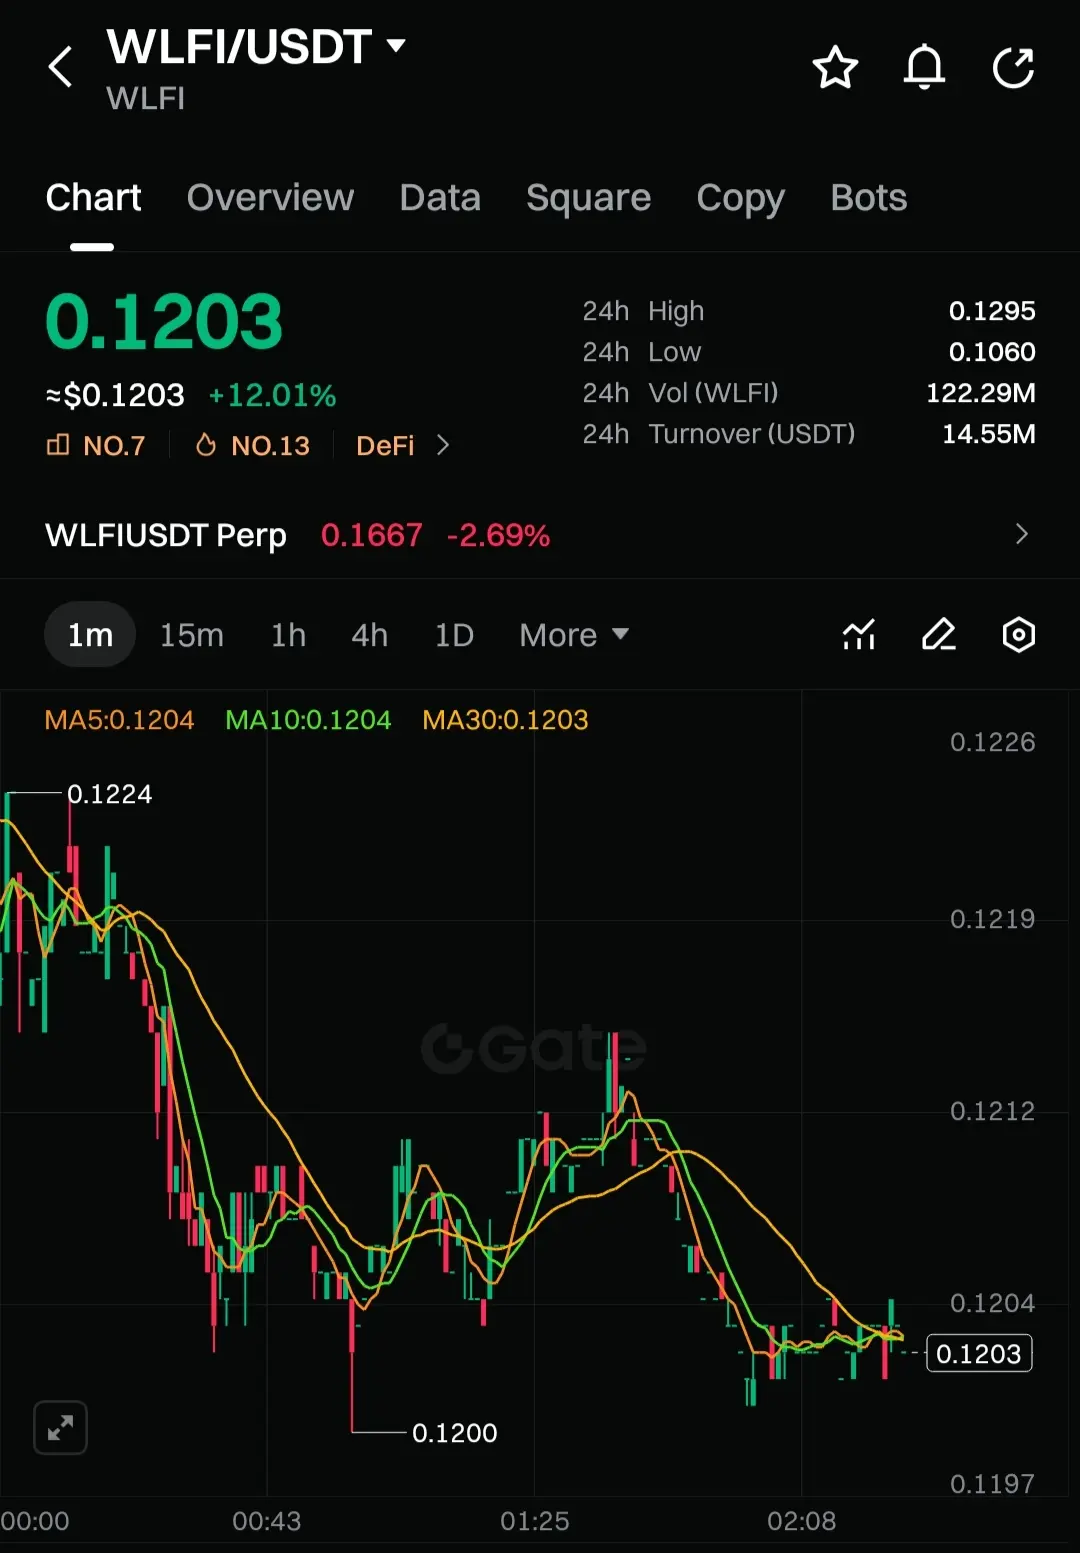The width and height of the screenshot is (1080, 1553).
Task: Tap the 00:43 time axis label
Action: [x=267, y=1521]
